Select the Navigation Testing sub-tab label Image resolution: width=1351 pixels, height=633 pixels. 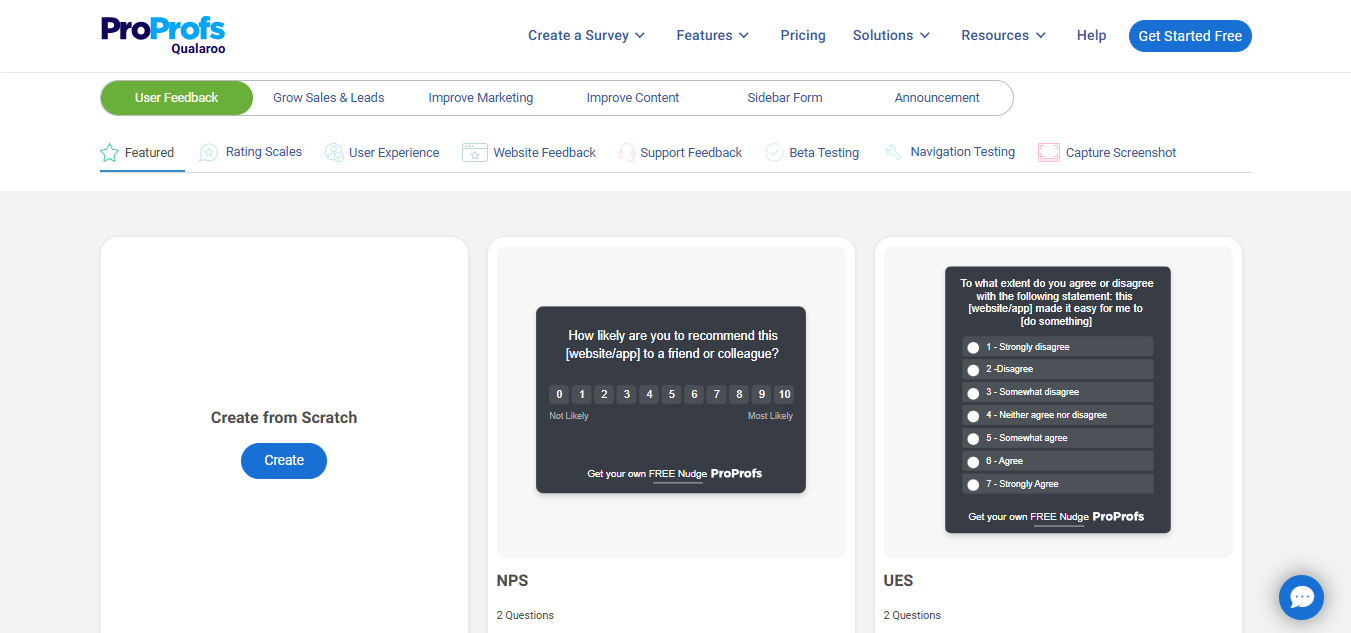(x=962, y=152)
